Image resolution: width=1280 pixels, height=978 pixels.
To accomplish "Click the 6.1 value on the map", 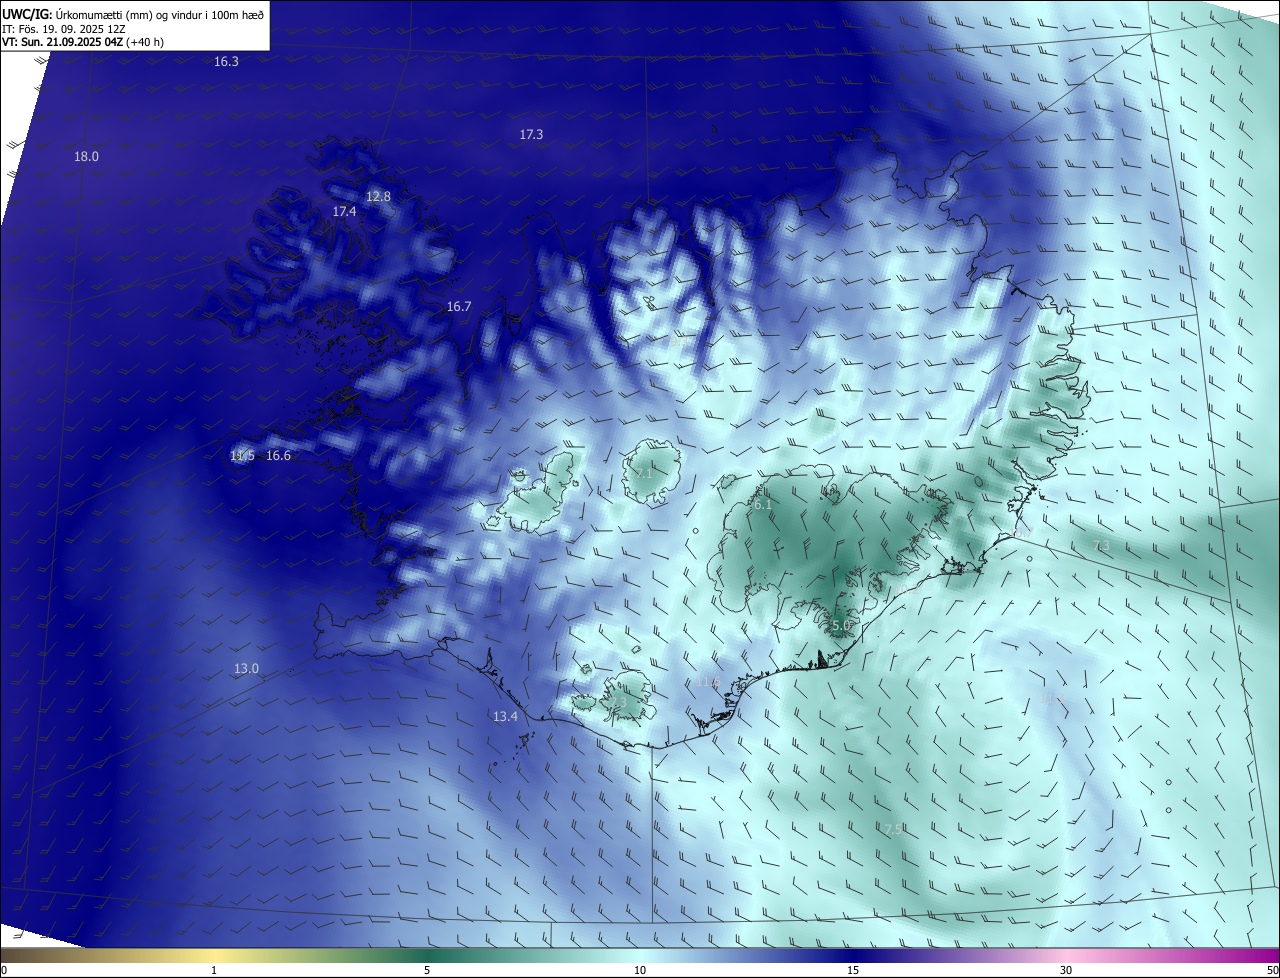I will click(762, 505).
